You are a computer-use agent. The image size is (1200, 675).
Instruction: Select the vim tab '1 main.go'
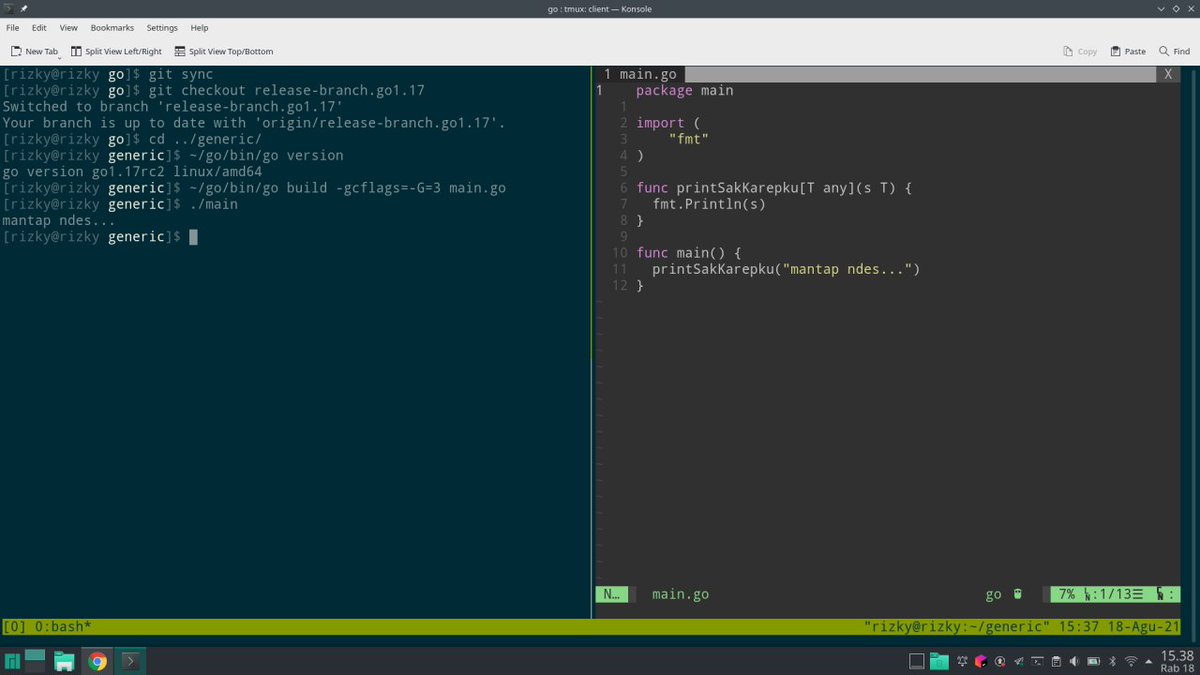[x=640, y=74]
